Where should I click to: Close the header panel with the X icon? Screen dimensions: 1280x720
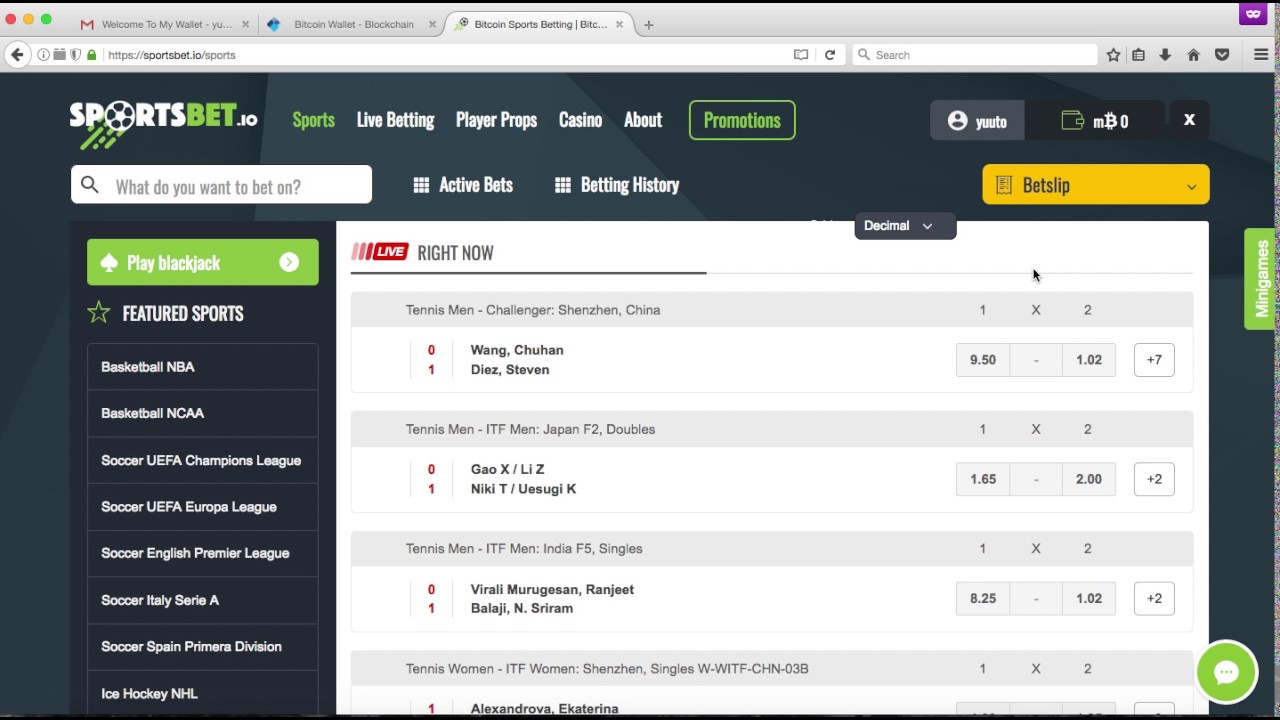(1189, 120)
